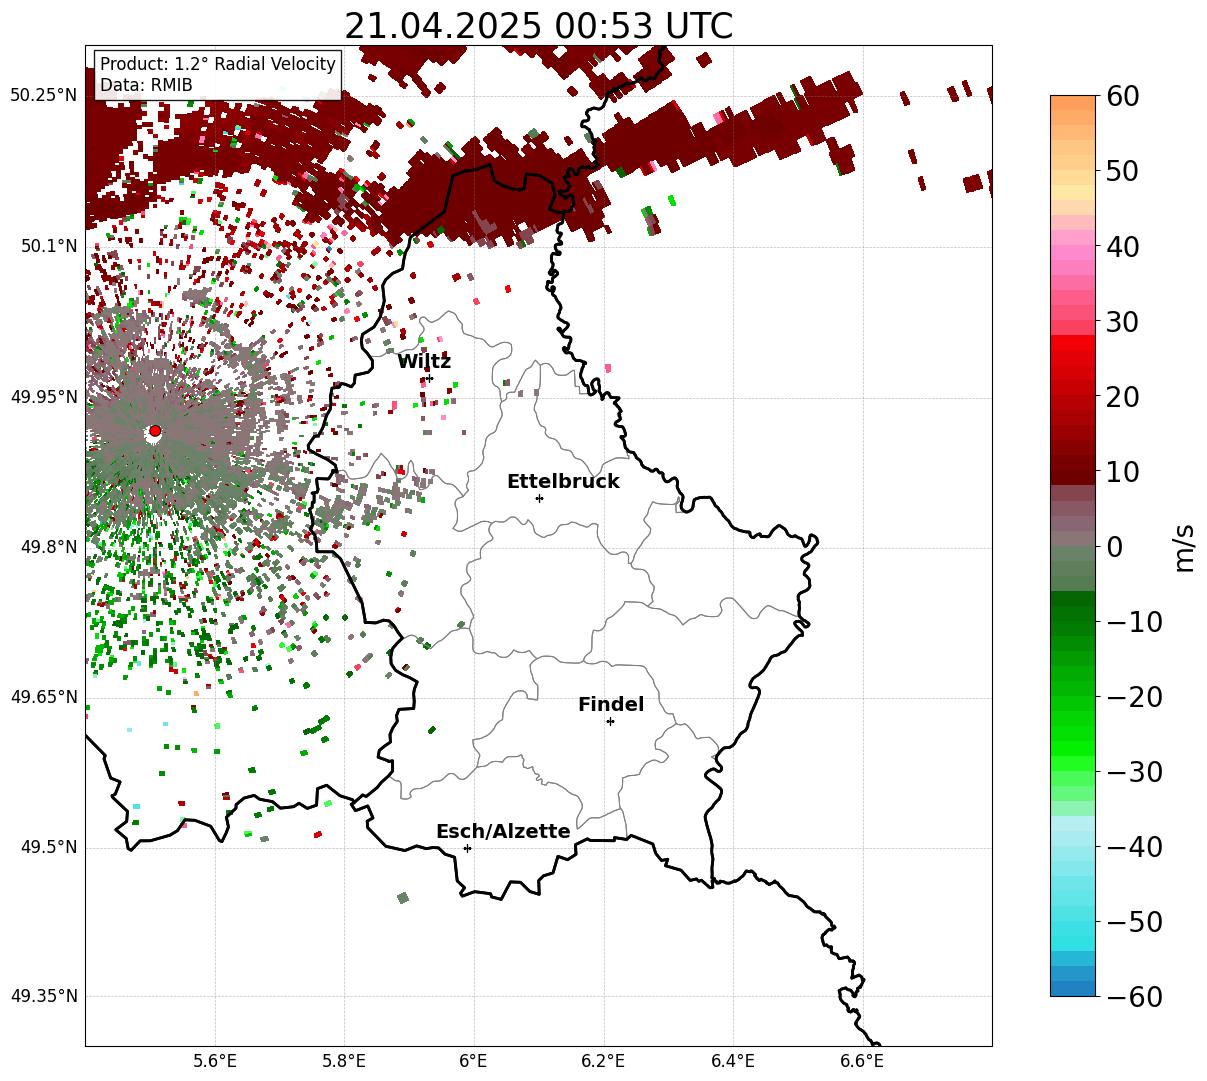This screenshot has height=1081, width=1207.
Task: Click the 6.6°E longitude tick label
Action: point(862,1061)
